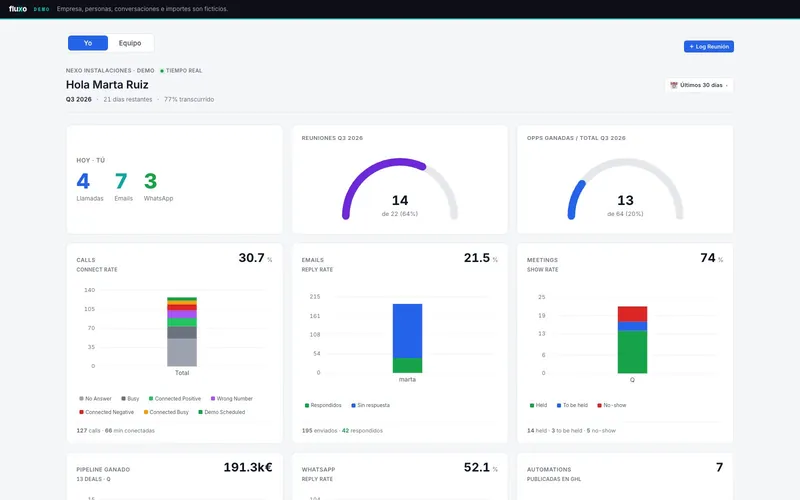
Task: Click the MEETINGS card title
Action: [x=542, y=260]
